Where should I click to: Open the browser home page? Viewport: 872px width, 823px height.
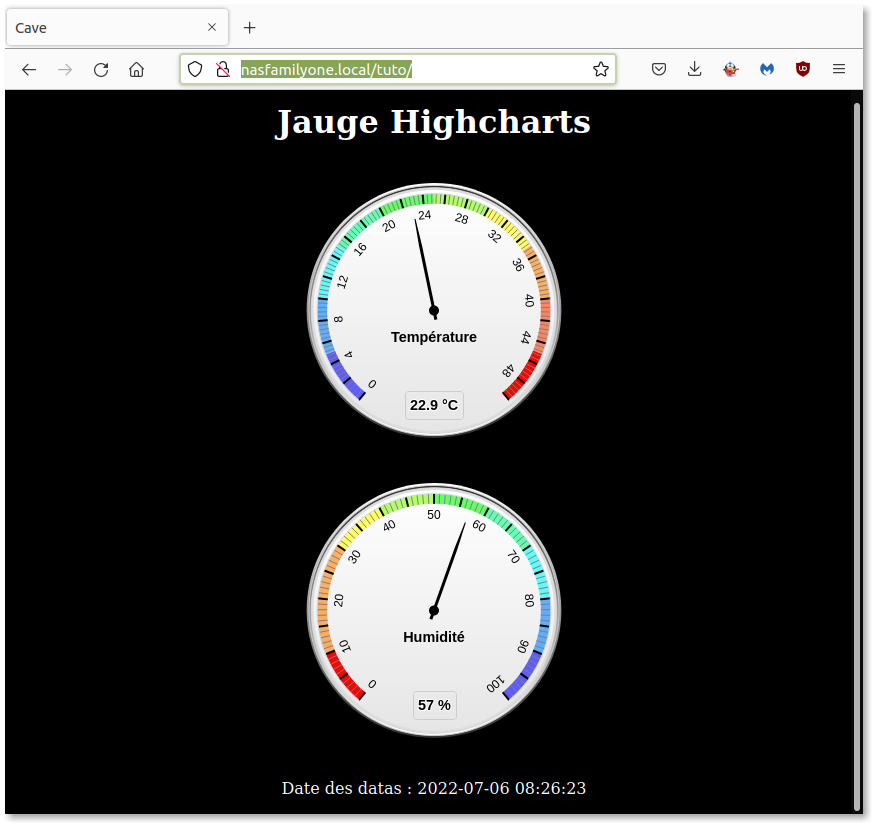pyautogui.click(x=137, y=70)
